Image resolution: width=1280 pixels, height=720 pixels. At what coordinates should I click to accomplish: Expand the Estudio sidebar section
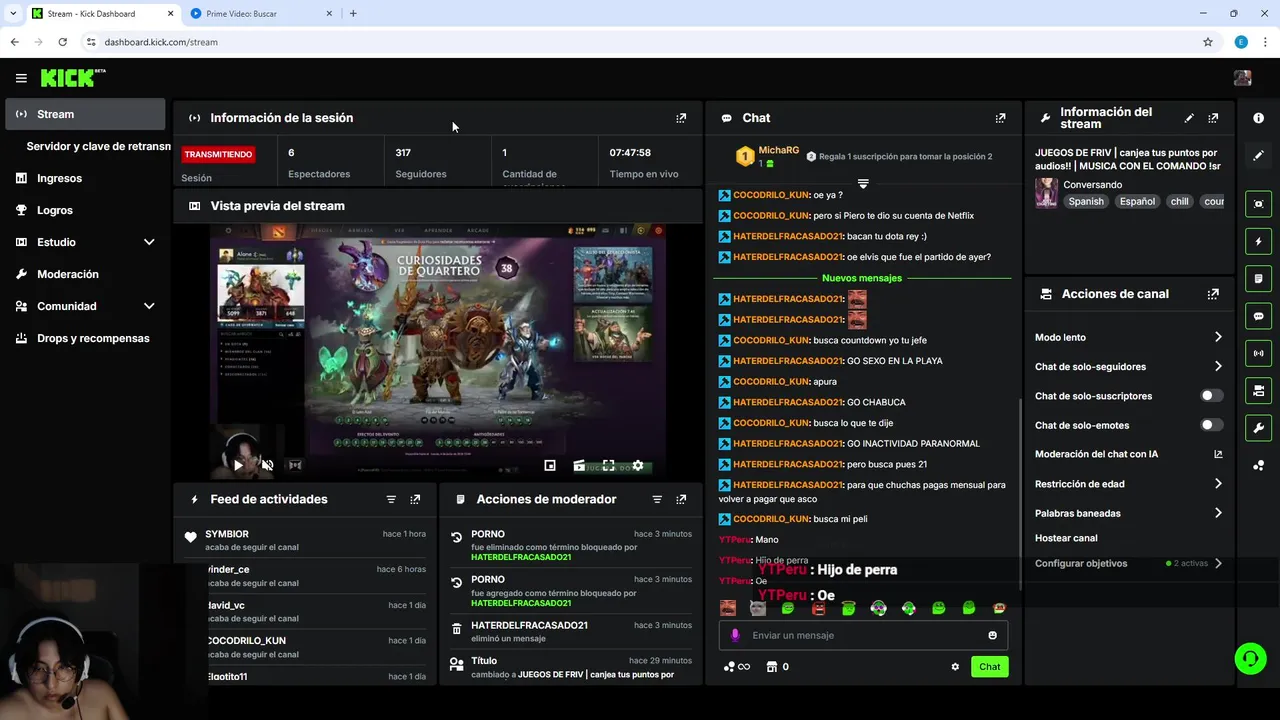149,242
